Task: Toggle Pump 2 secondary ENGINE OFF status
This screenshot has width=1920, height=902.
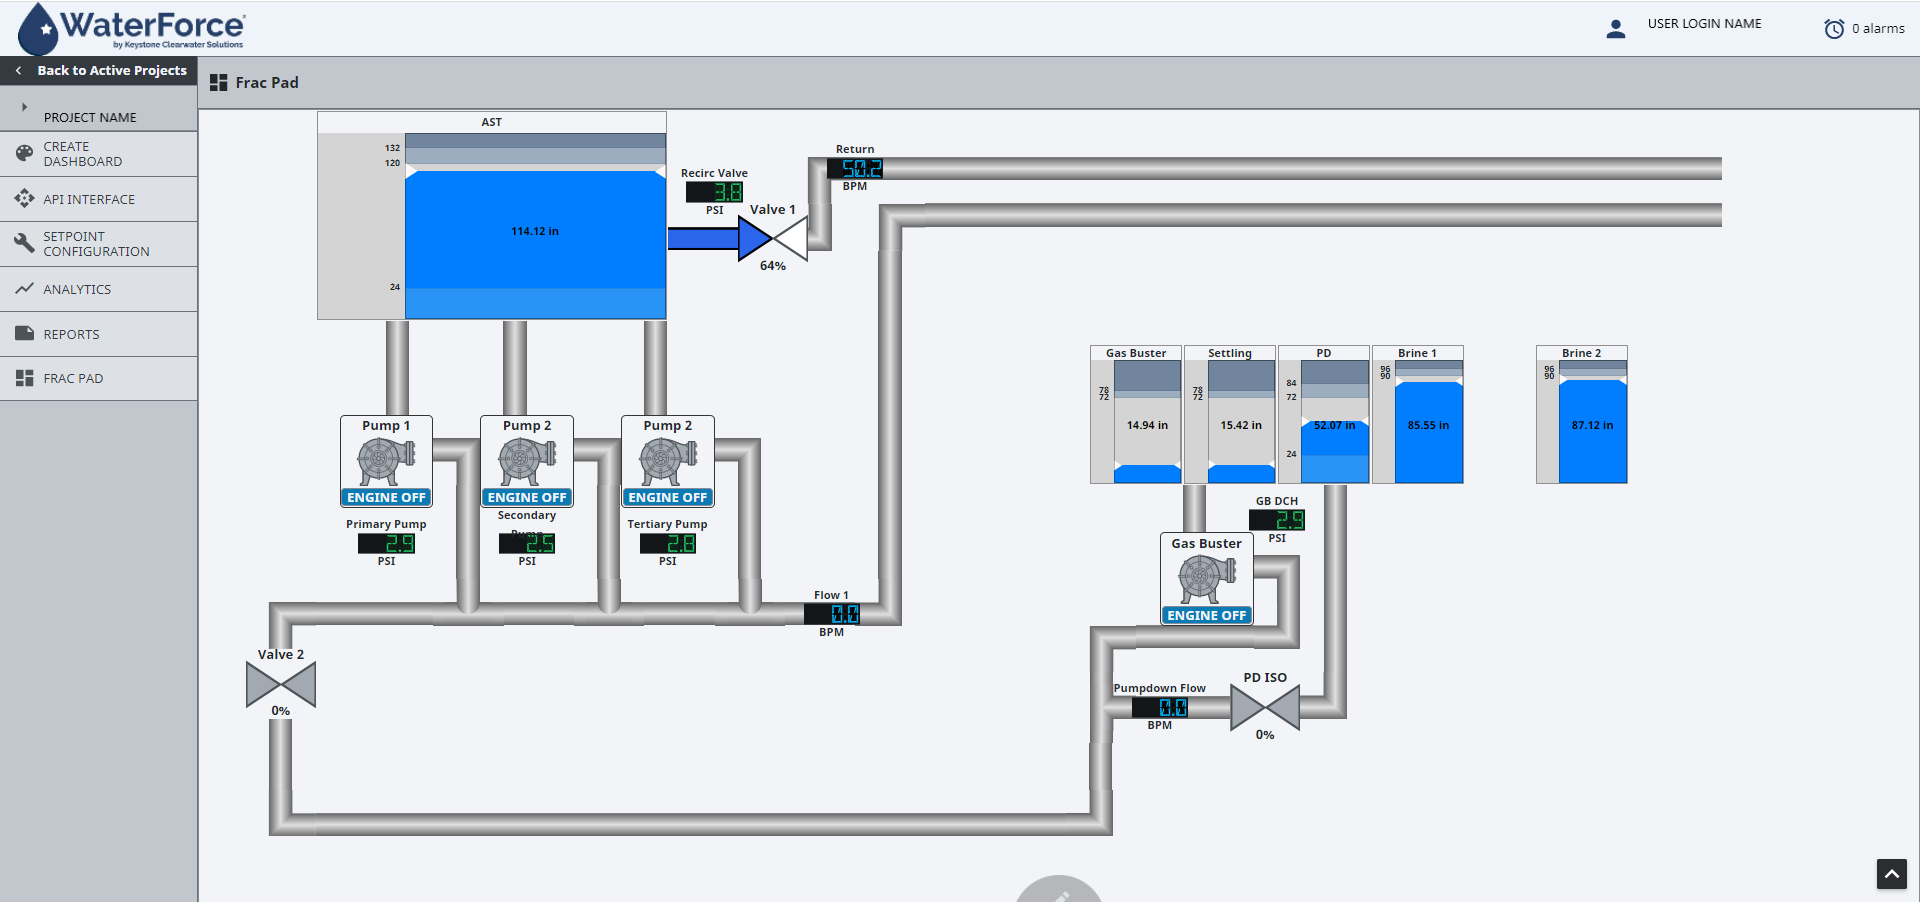Action: pos(527,497)
